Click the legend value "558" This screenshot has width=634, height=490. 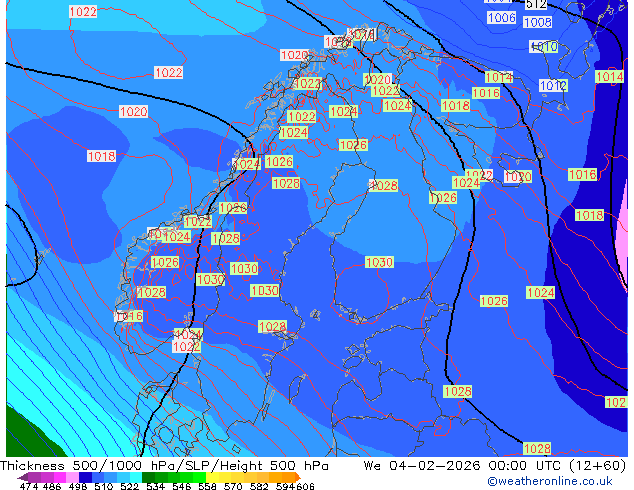[207, 486]
